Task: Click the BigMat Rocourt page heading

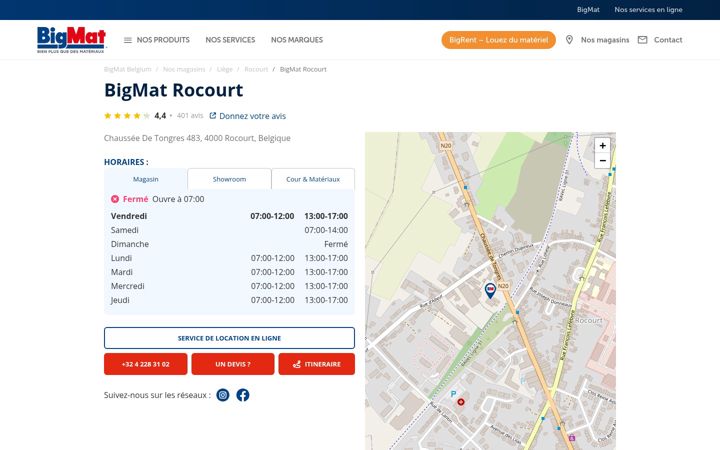Action: click(174, 90)
